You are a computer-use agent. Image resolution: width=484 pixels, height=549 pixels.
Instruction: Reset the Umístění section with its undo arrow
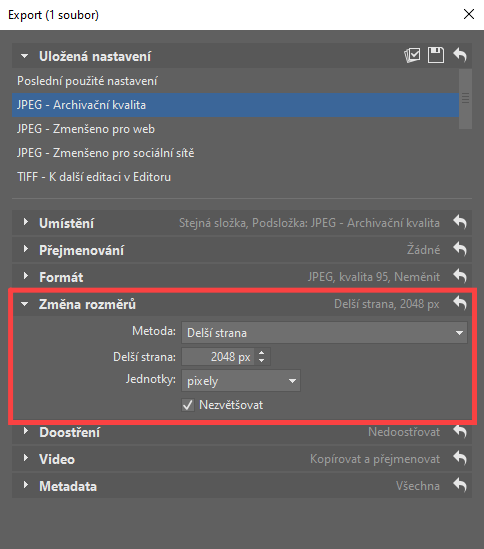[x=460, y=222]
